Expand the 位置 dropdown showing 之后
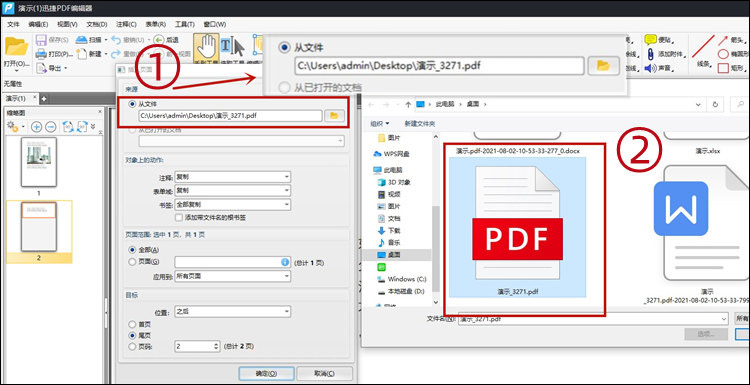Viewport: 750px width, 385px height. point(232,312)
